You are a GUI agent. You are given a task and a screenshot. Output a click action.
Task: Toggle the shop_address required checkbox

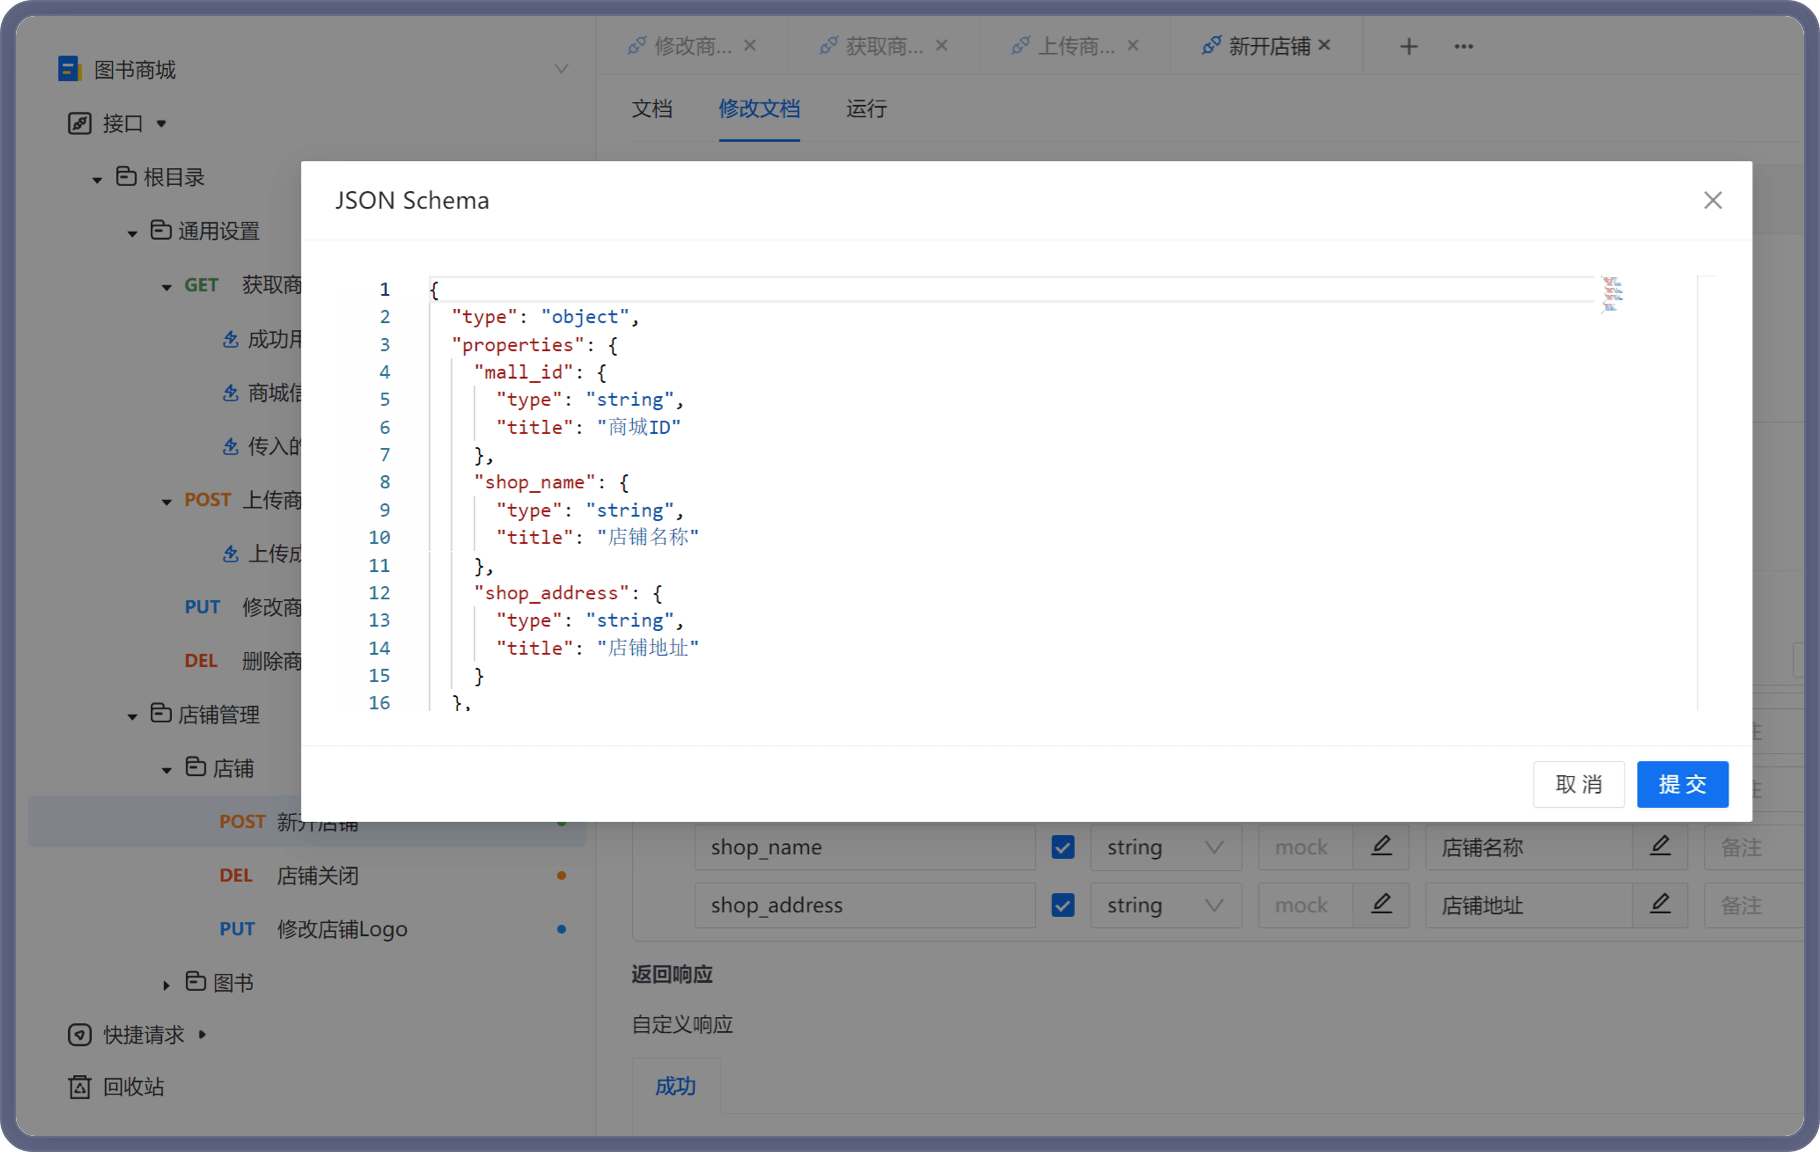tap(1063, 906)
